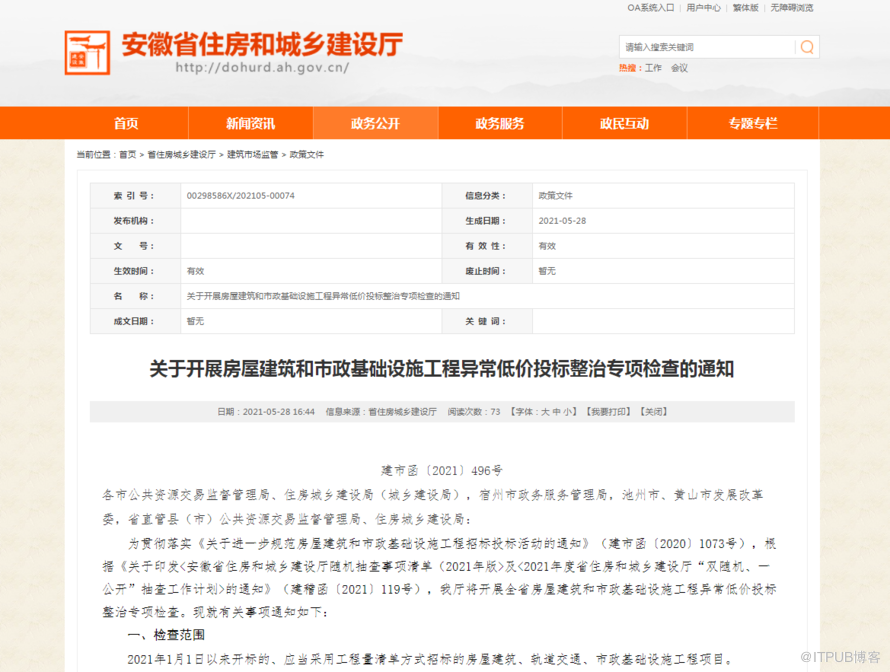Click 省住房城乡建设厅 in the breadcrumb
Image resolution: width=890 pixels, height=672 pixels.
[181, 155]
